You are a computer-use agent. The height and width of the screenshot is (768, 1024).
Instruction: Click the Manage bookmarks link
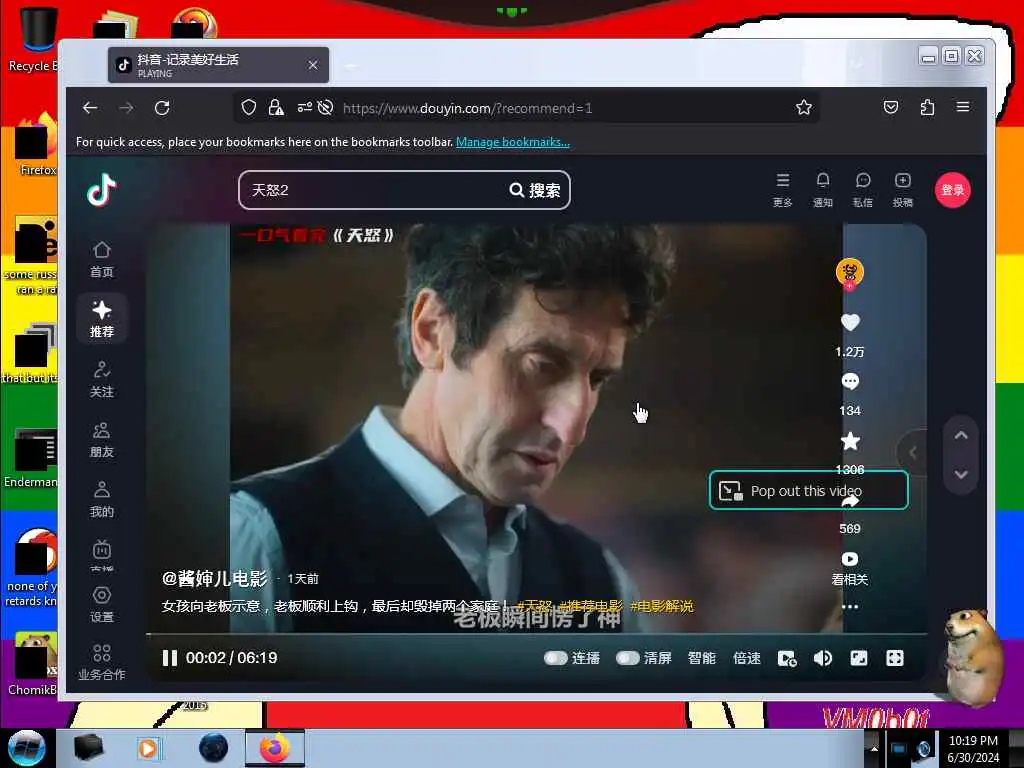(513, 142)
